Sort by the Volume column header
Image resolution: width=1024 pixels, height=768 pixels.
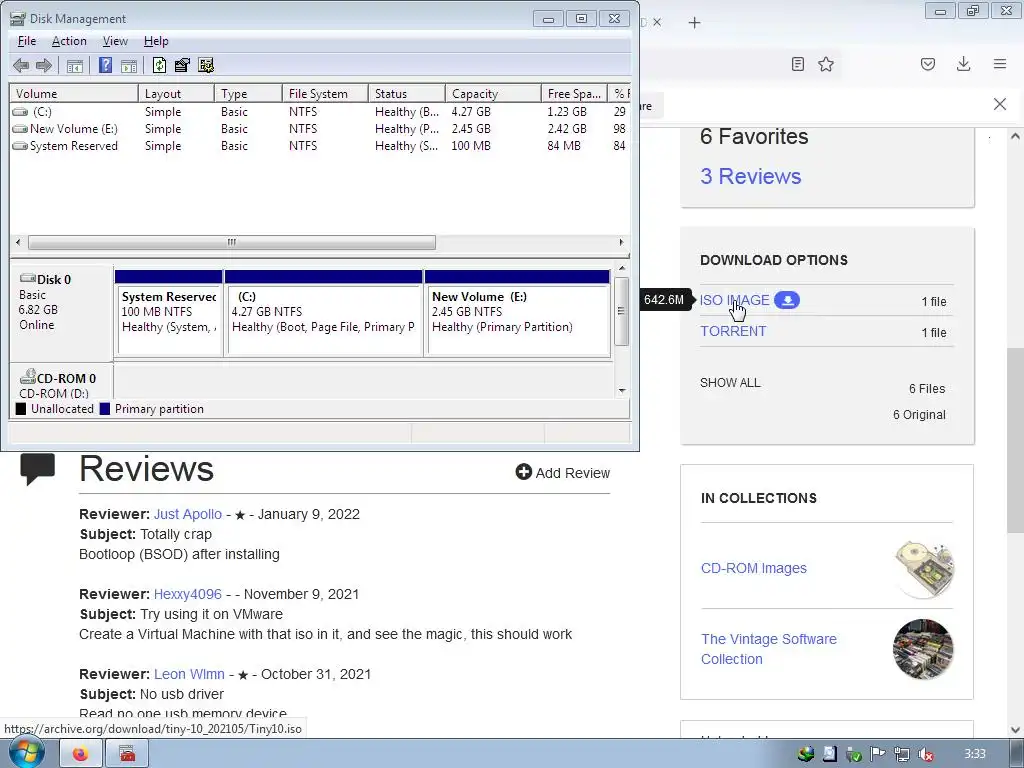click(x=74, y=93)
